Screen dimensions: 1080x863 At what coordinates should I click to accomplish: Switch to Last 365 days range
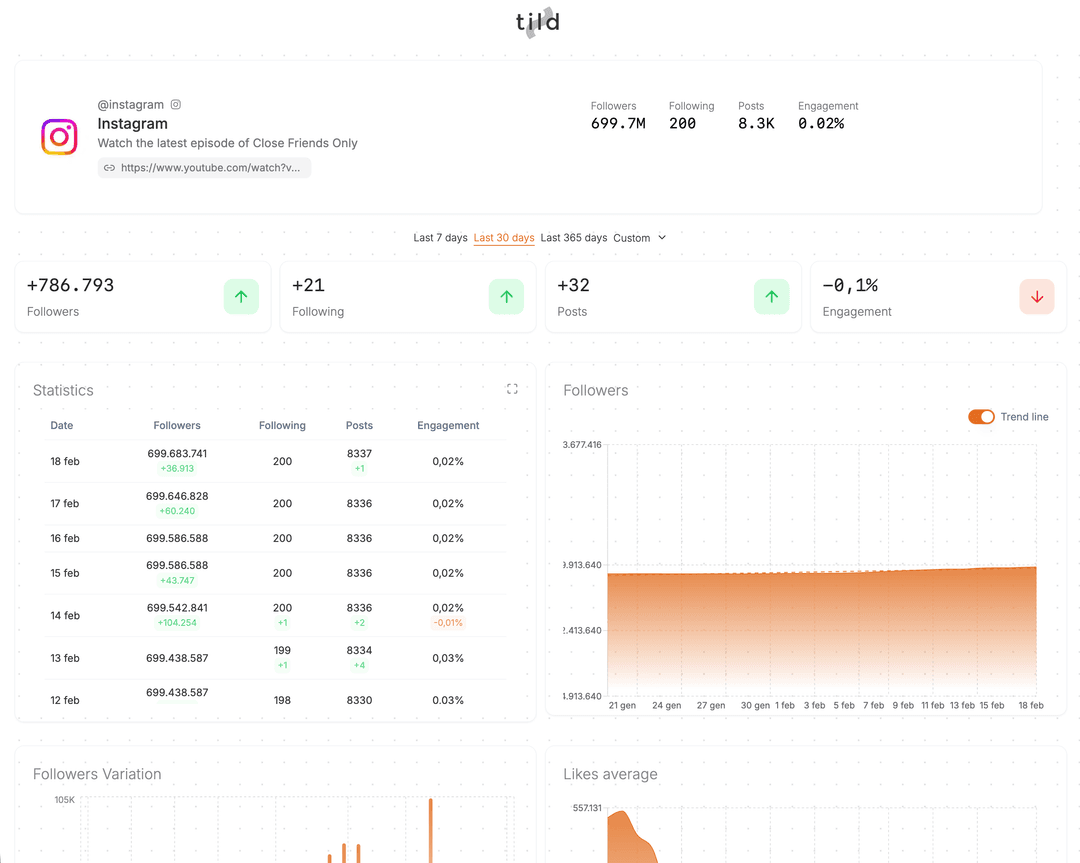point(574,238)
